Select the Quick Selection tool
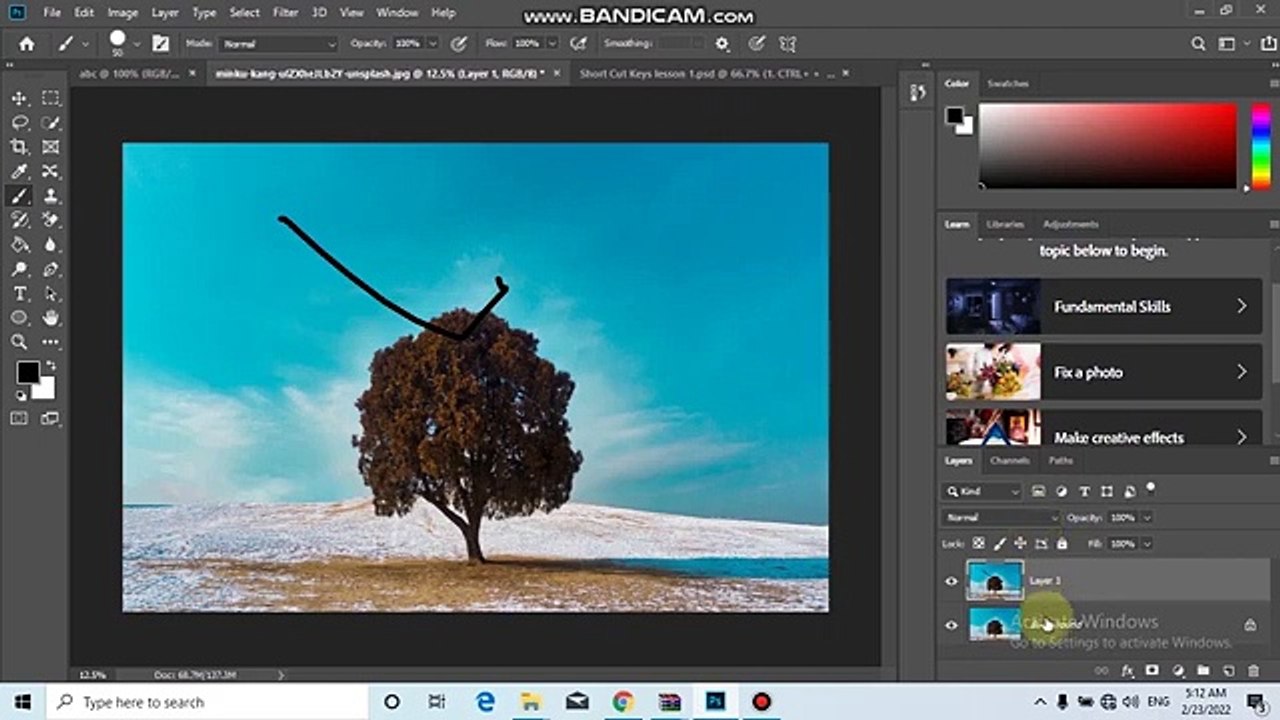The image size is (1280, 720). point(50,122)
